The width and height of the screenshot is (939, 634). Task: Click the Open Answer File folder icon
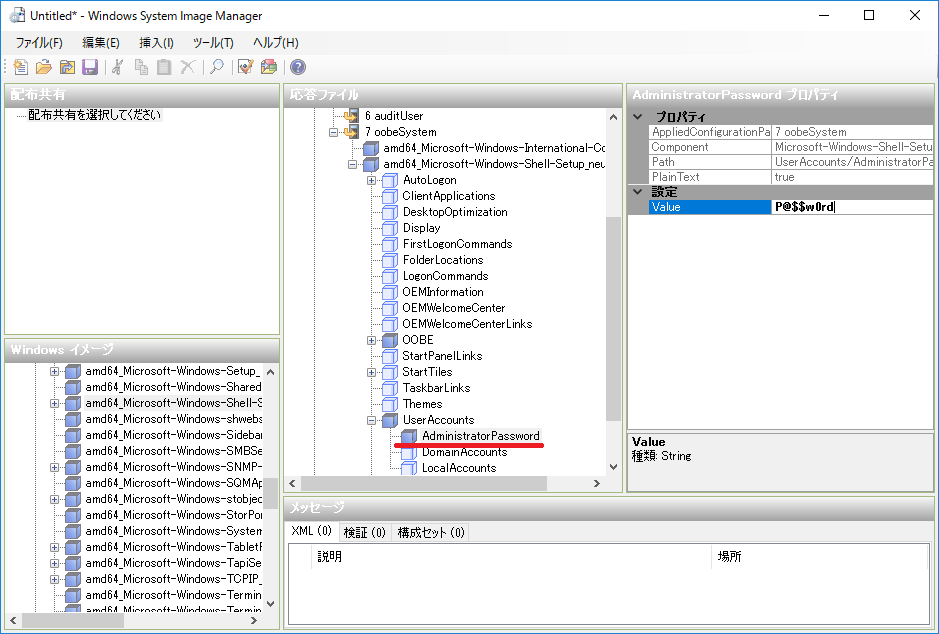tap(44, 67)
